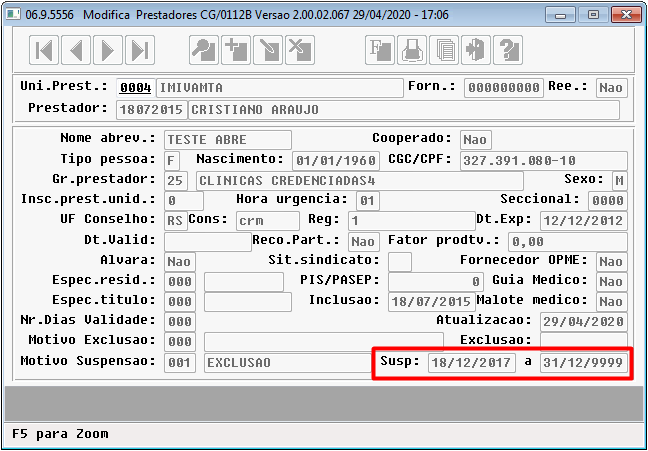Screen dimensions: 648x451
Task: Maximize the Modifica Prestadores window
Action: click(x=593, y=15)
